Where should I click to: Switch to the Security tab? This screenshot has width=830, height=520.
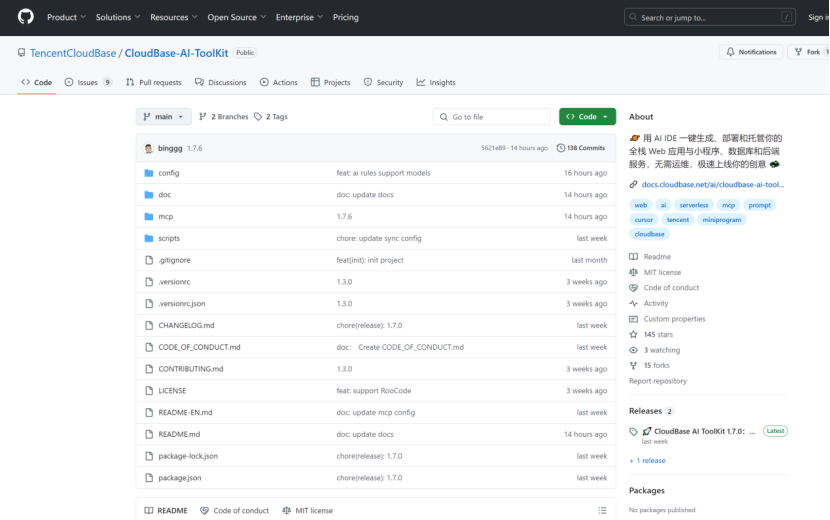(x=383, y=83)
